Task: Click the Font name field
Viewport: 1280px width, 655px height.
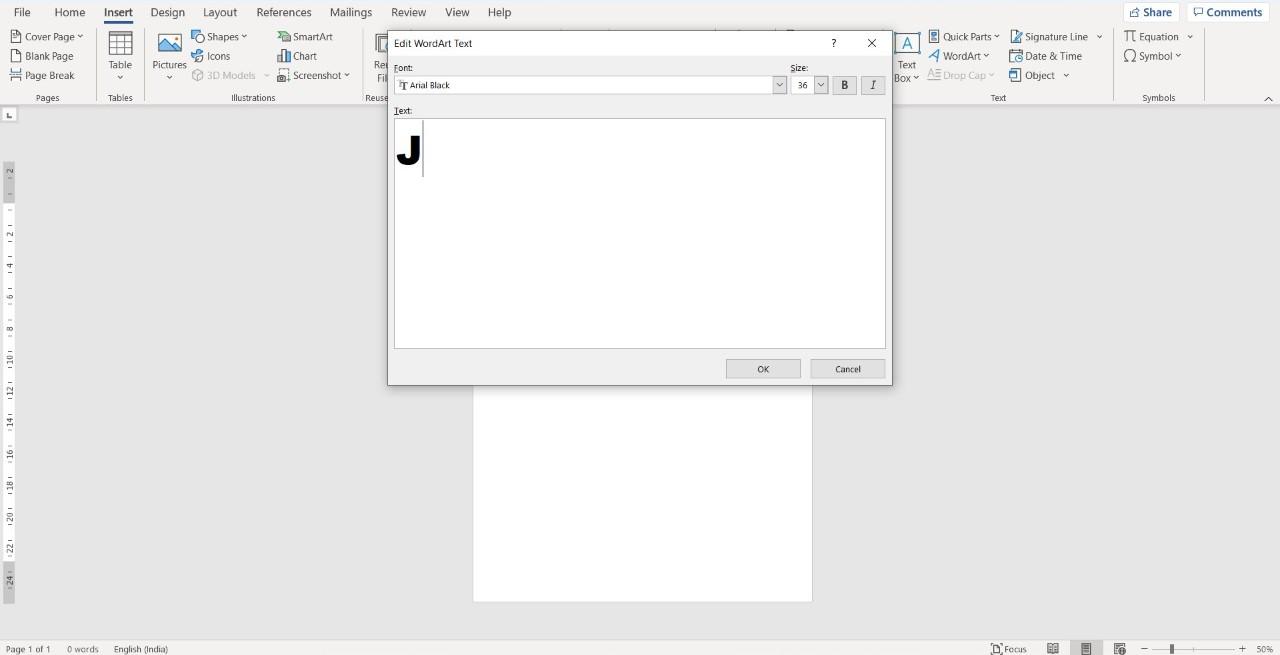Action: click(x=583, y=85)
